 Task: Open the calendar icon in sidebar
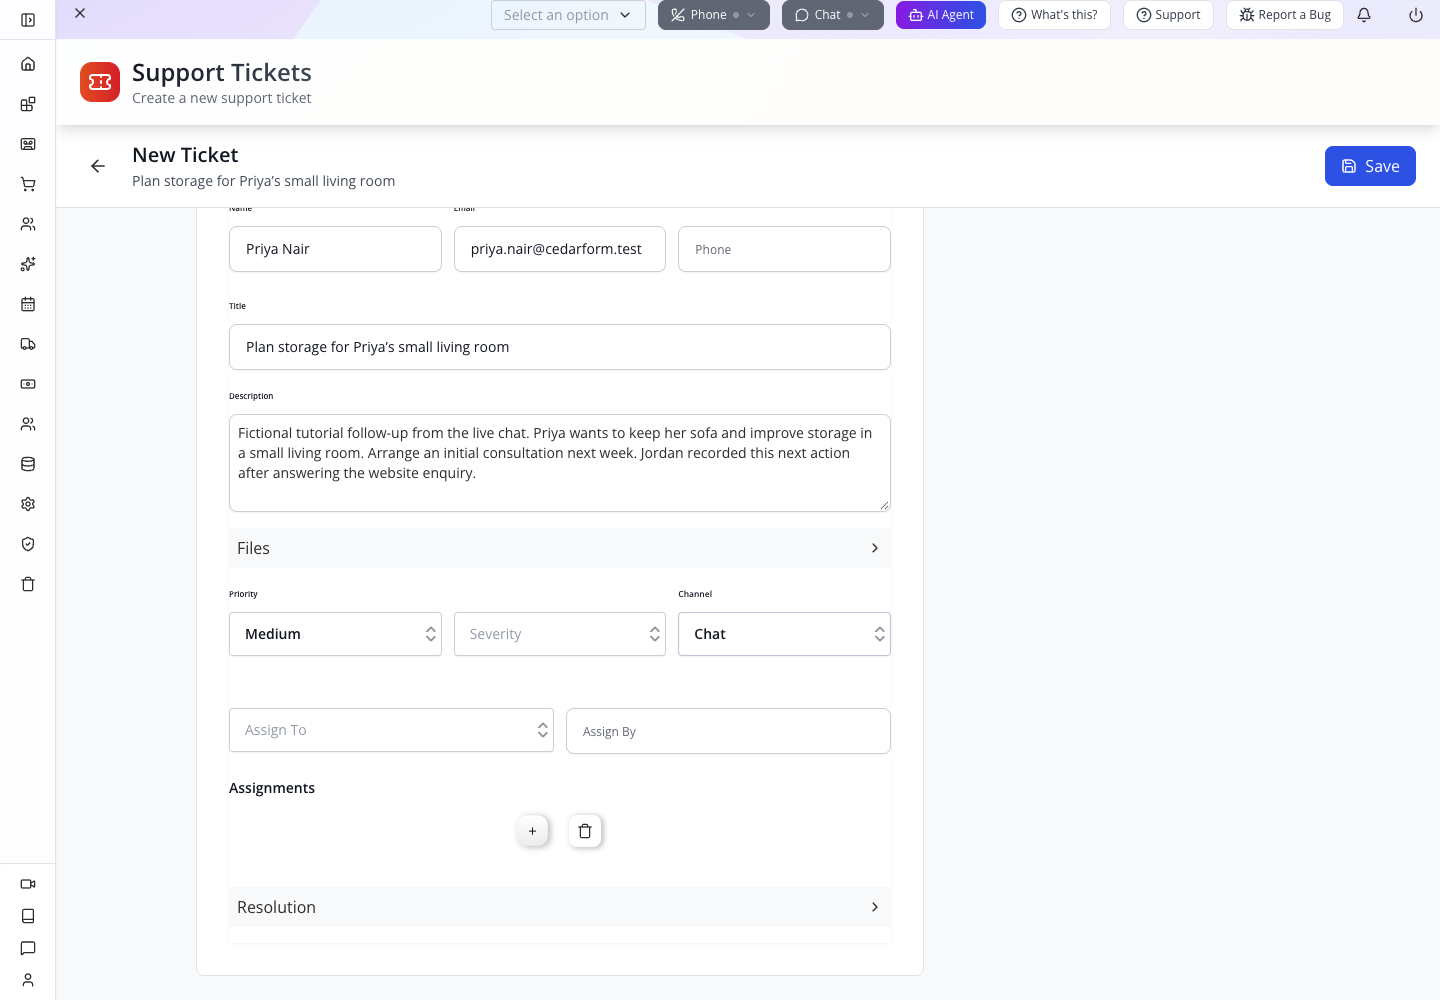tap(28, 304)
